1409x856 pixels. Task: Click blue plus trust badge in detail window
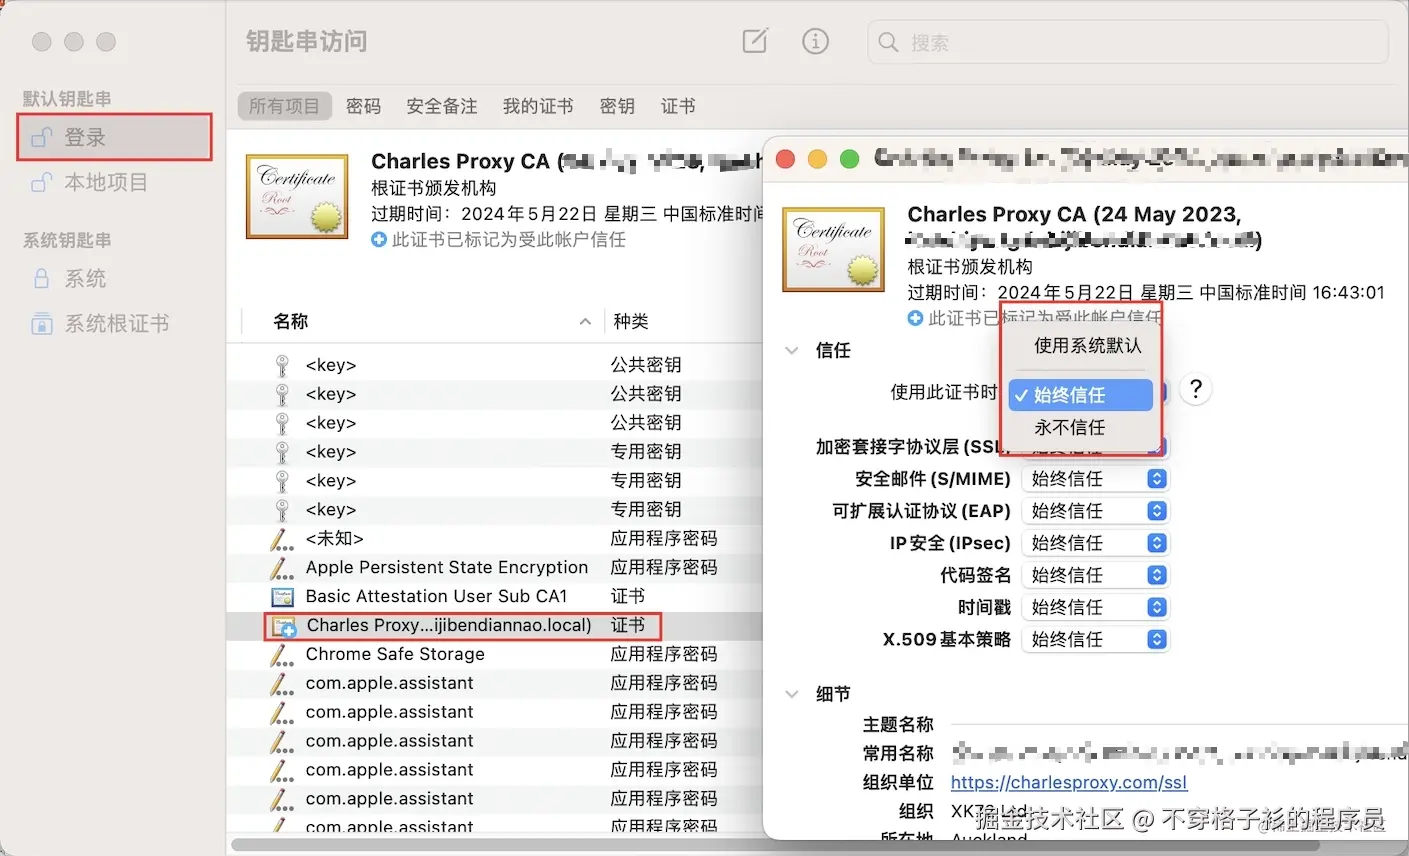915,318
